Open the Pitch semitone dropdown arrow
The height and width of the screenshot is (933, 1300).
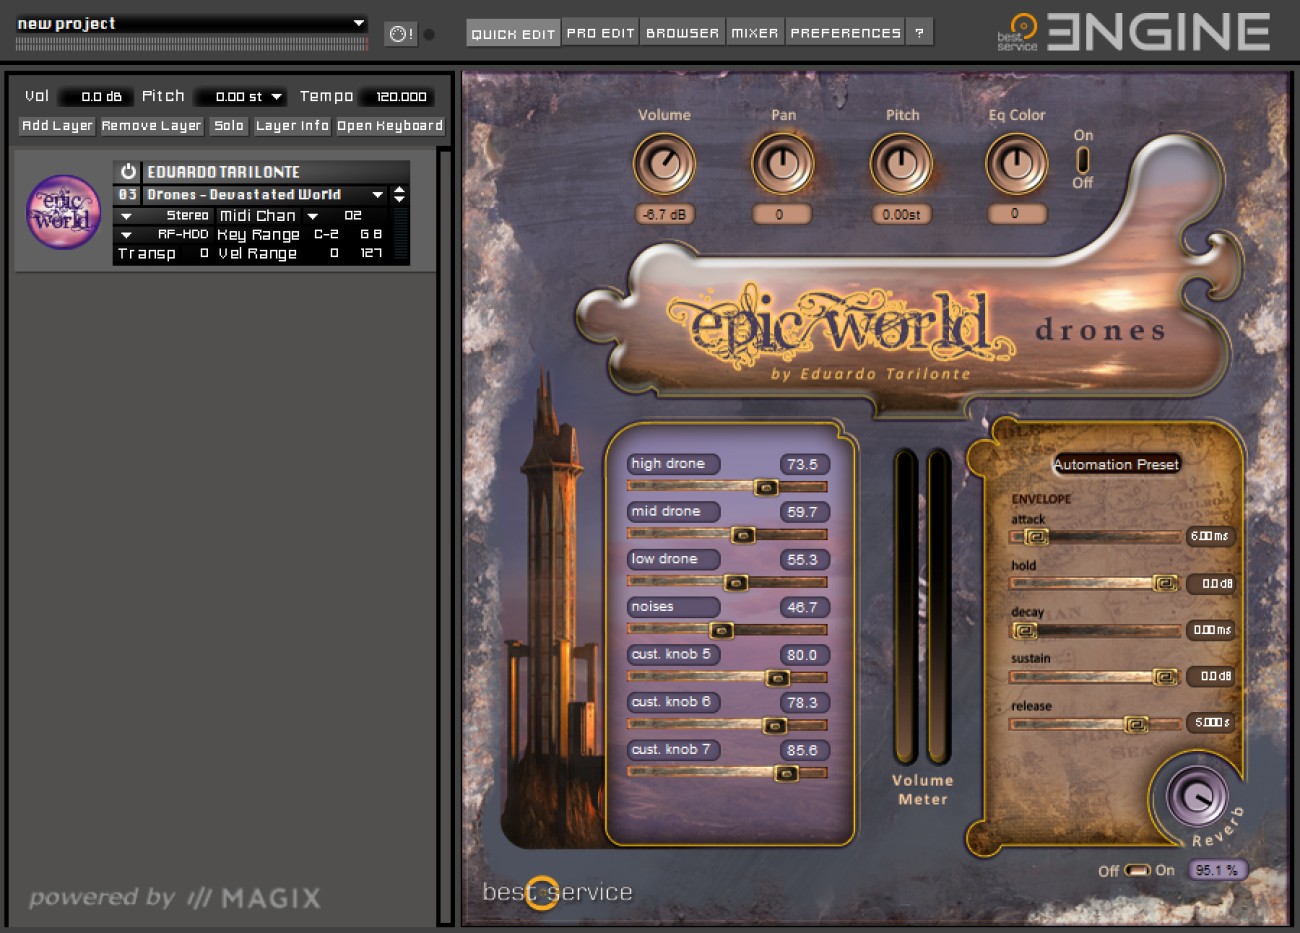277,97
